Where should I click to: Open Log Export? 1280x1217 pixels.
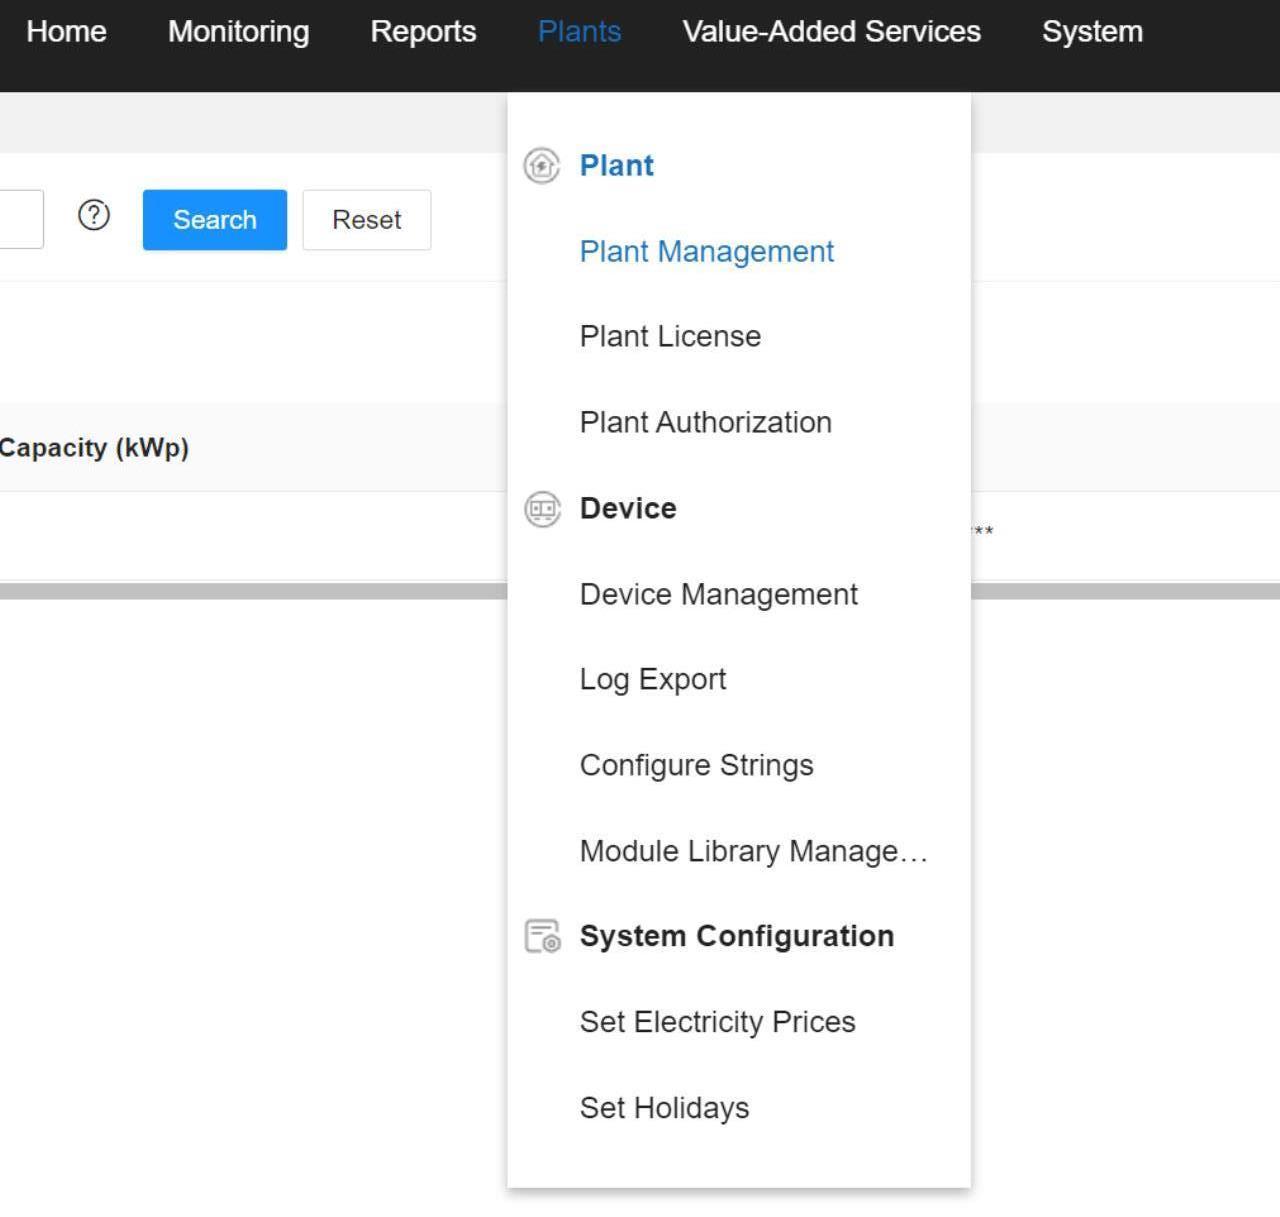point(652,680)
